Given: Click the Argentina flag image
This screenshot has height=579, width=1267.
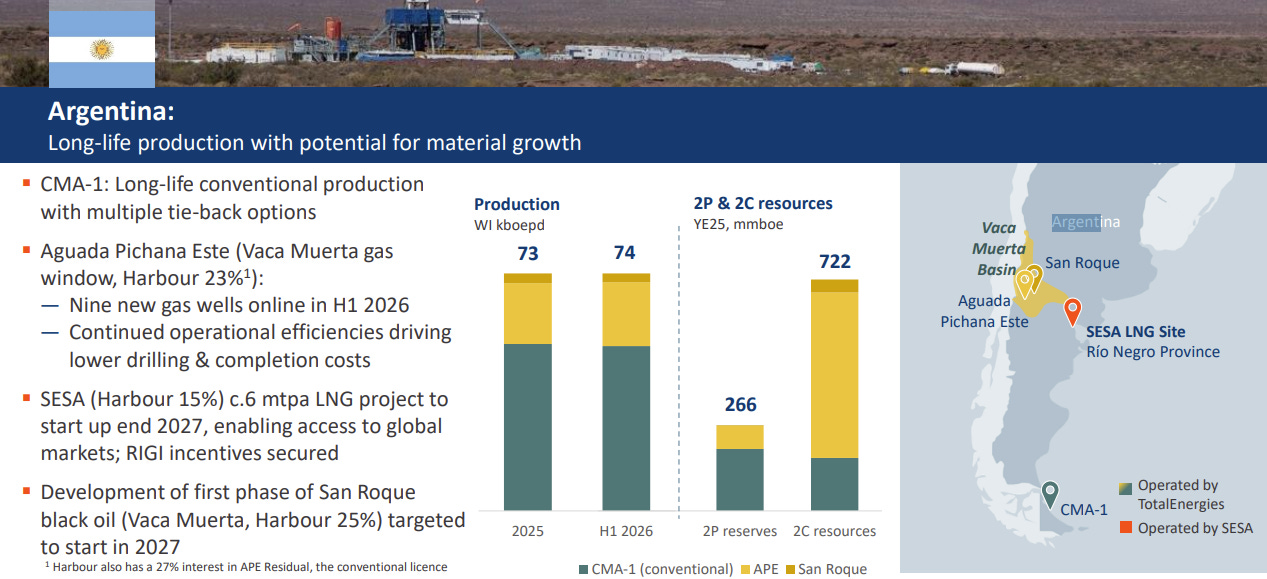Looking at the screenshot, I should click(102, 44).
